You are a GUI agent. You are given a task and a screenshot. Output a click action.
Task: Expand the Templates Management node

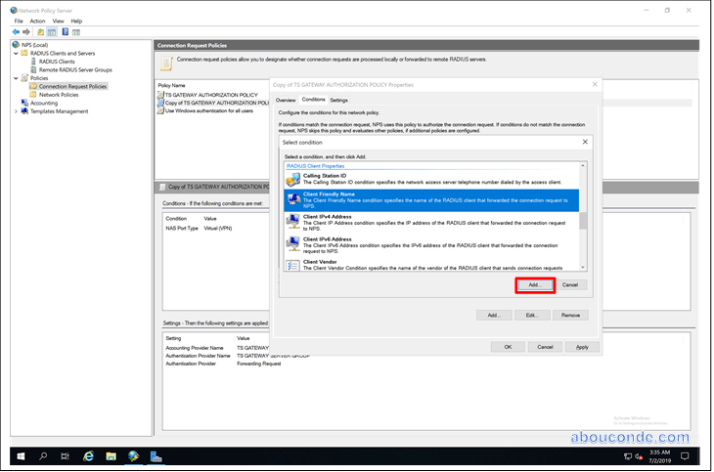point(15,111)
